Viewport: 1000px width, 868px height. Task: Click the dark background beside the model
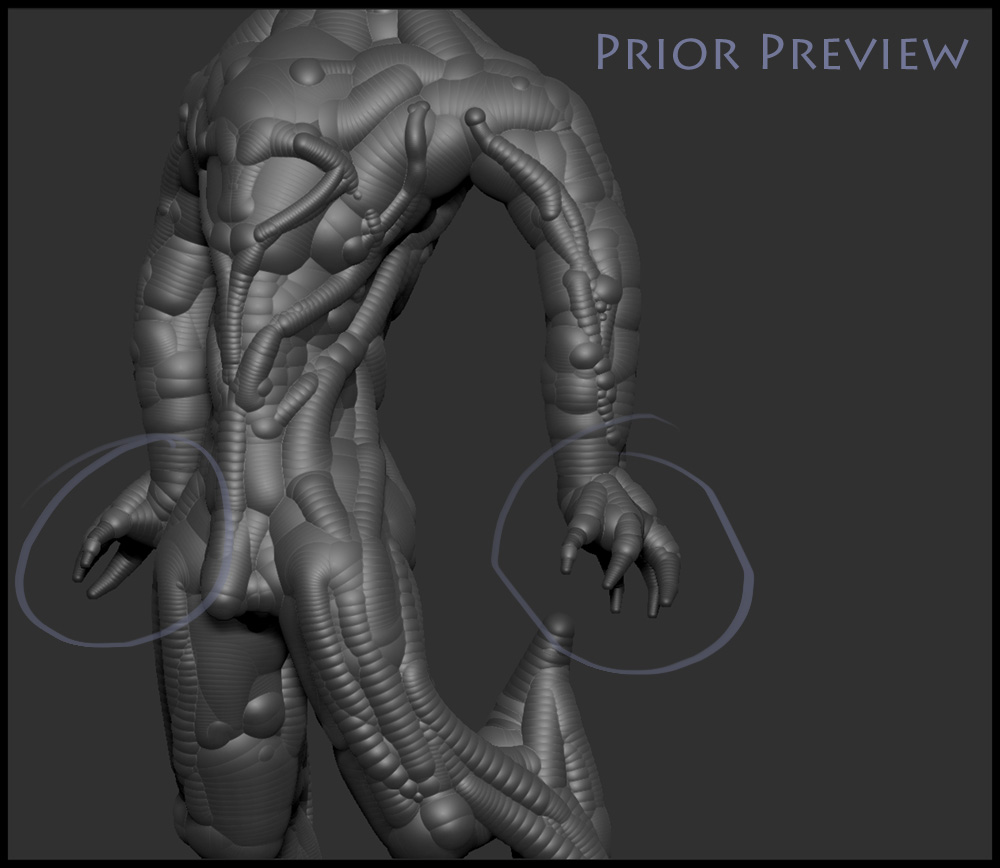(x=850, y=400)
